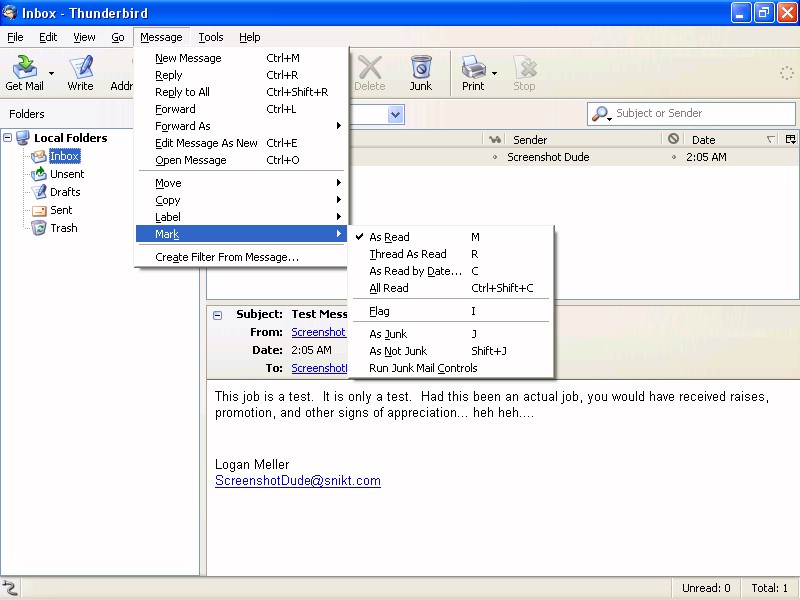The width and height of the screenshot is (800, 600).
Task: Open the View menu
Action: coord(84,37)
